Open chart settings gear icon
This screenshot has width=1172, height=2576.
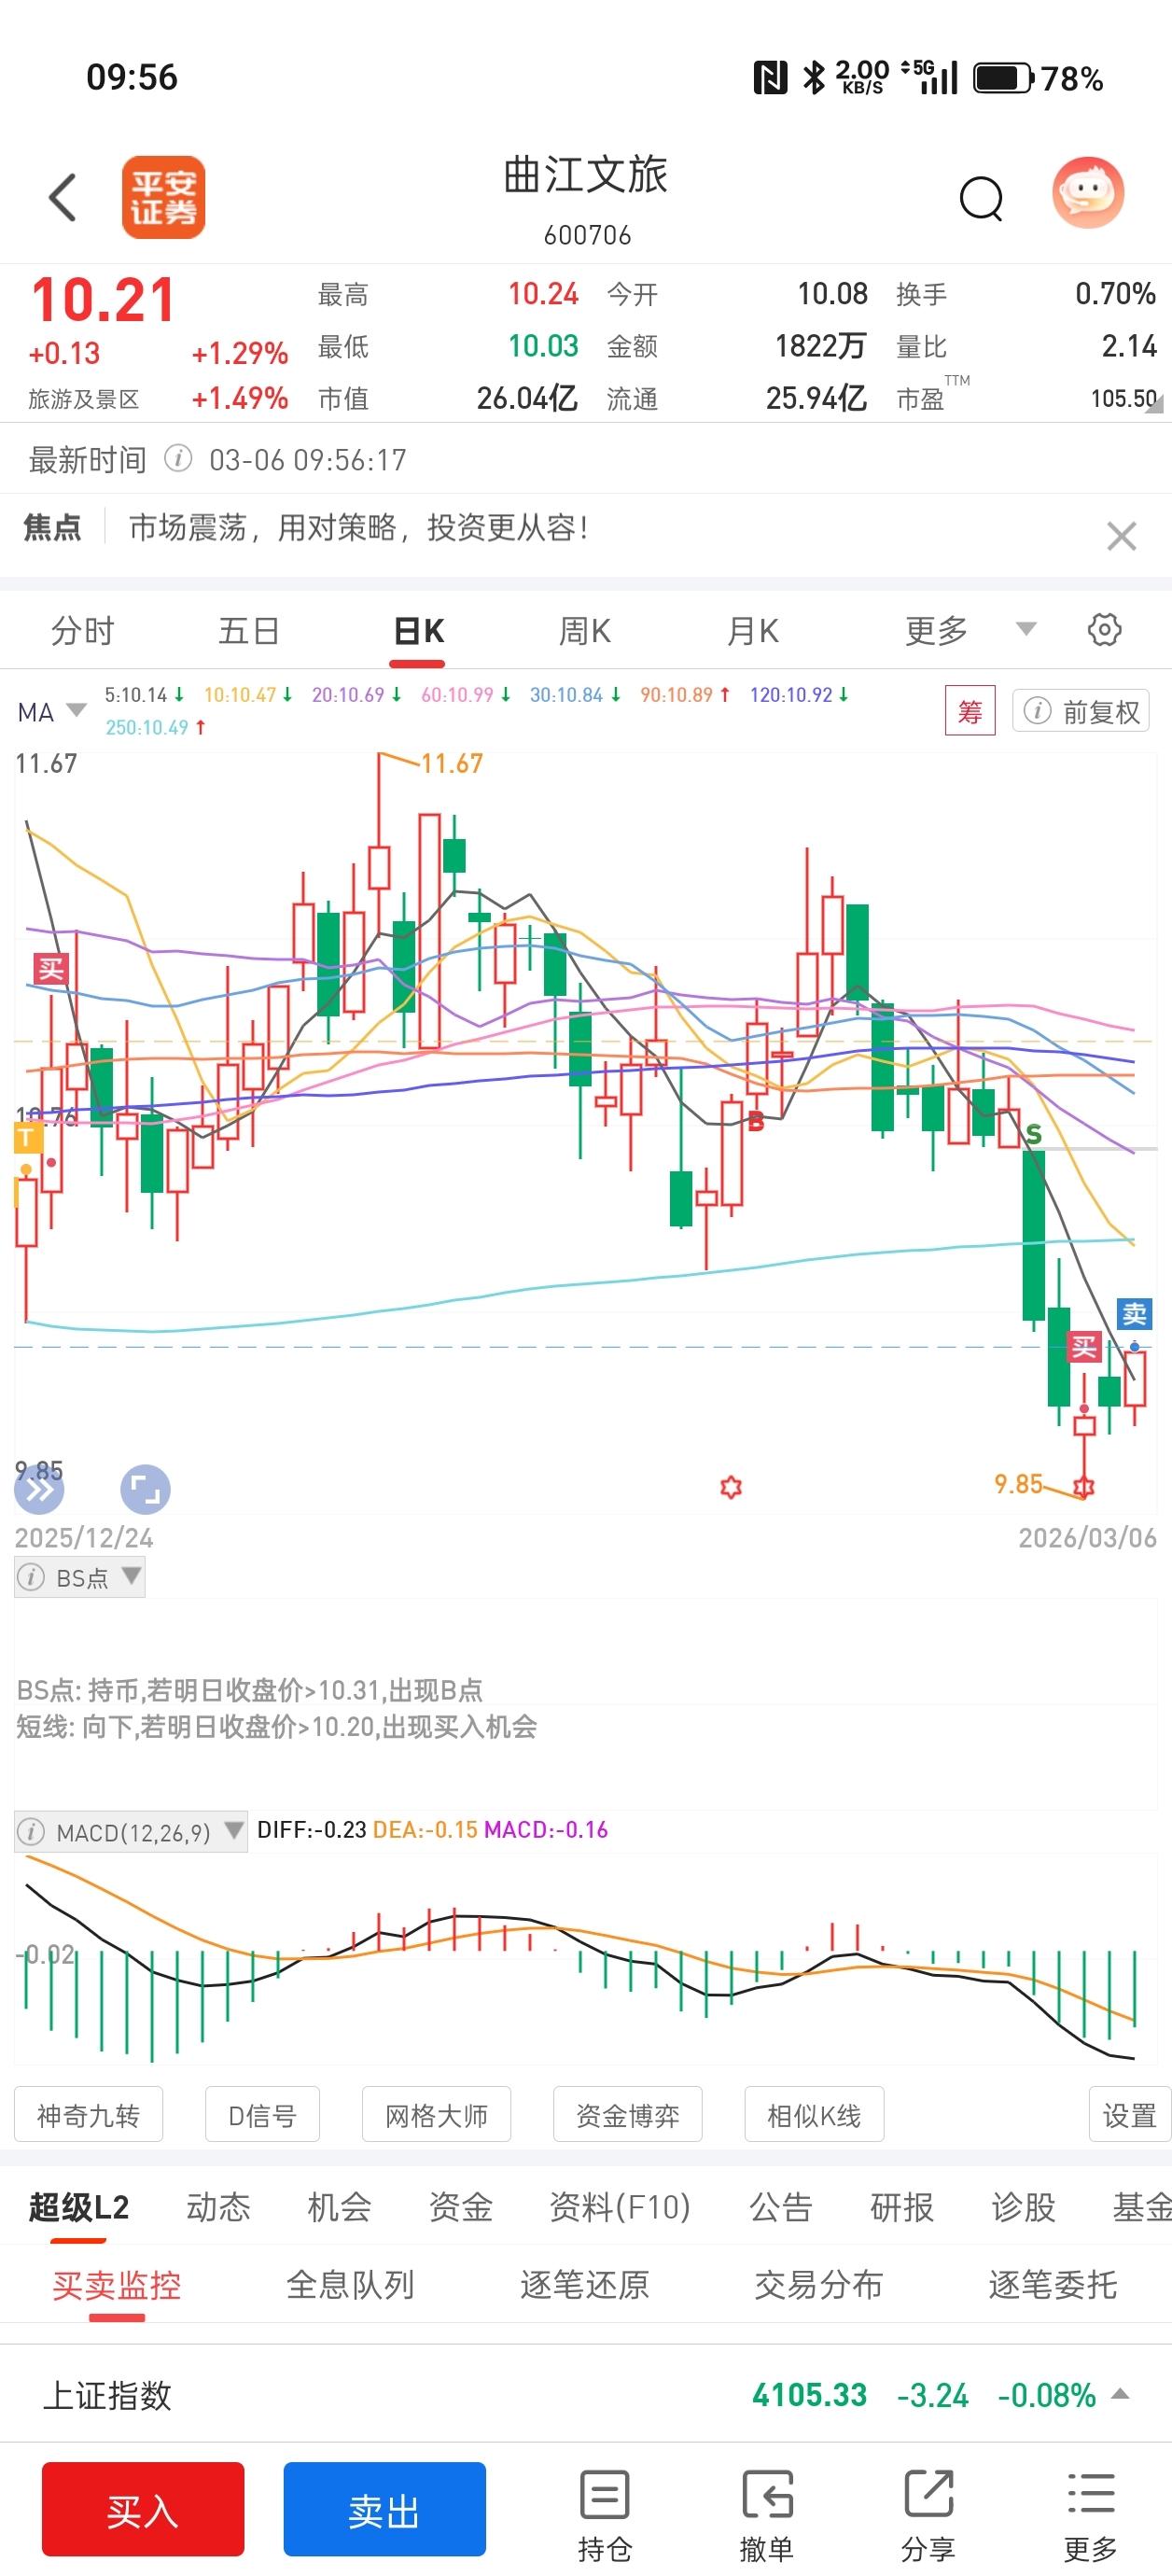[1104, 630]
